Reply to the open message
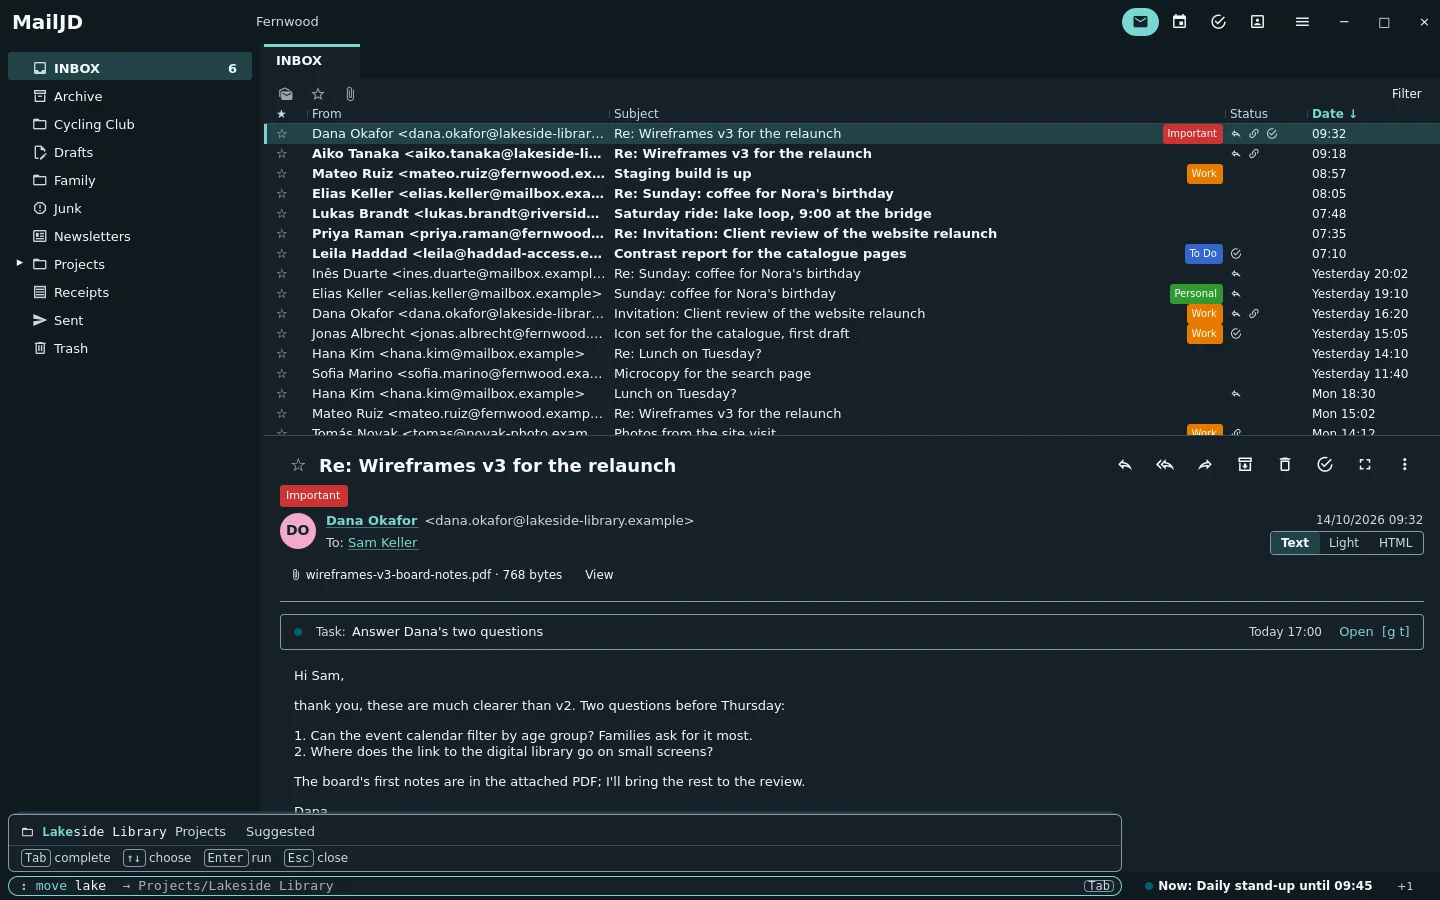The height and width of the screenshot is (900, 1440). tap(1125, 465)
